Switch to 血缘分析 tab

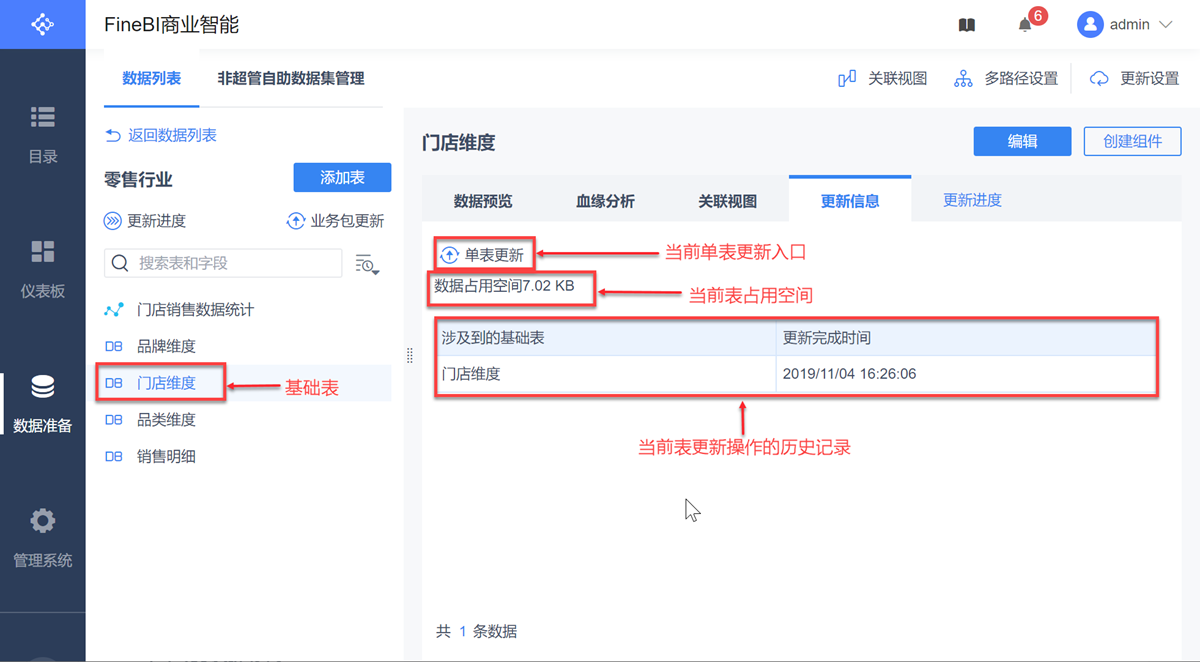coord(605,201)
